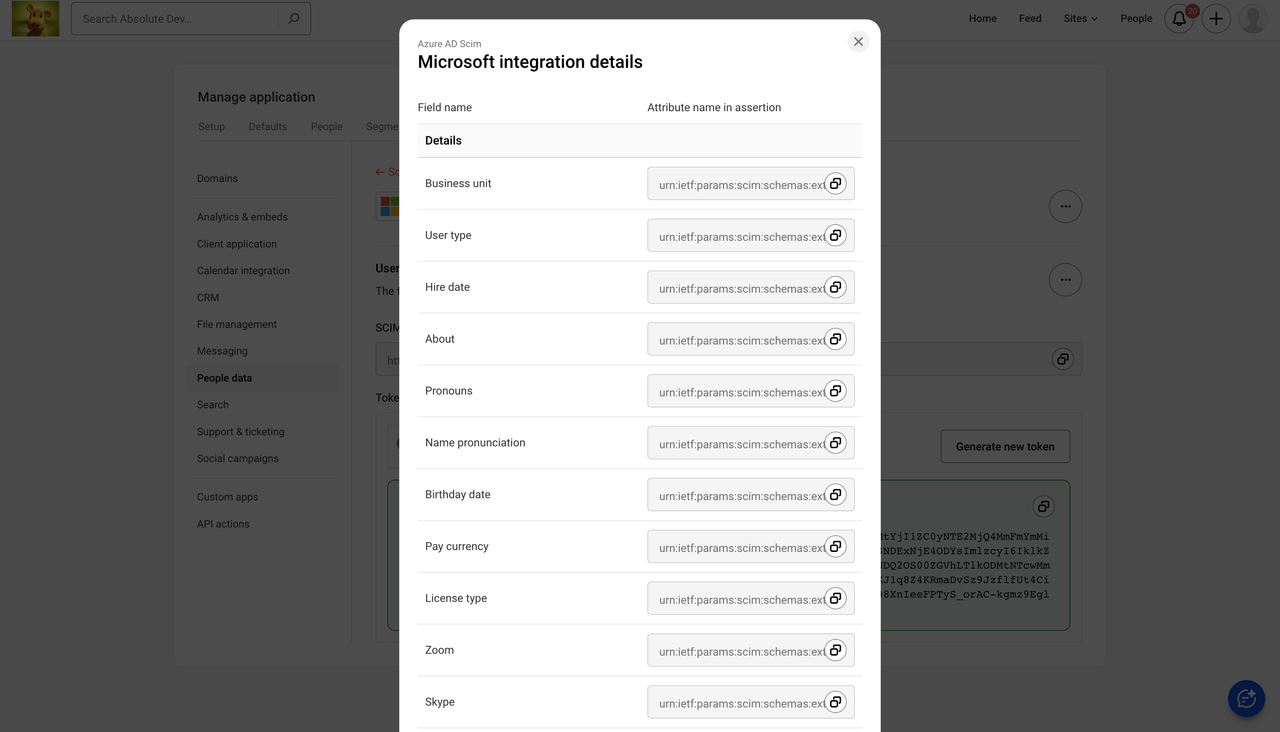This screenshot has width=1280, height=732.
Task: Copy the Business unit attribute name
Action: pyautogui.click(x=835, y=184)
